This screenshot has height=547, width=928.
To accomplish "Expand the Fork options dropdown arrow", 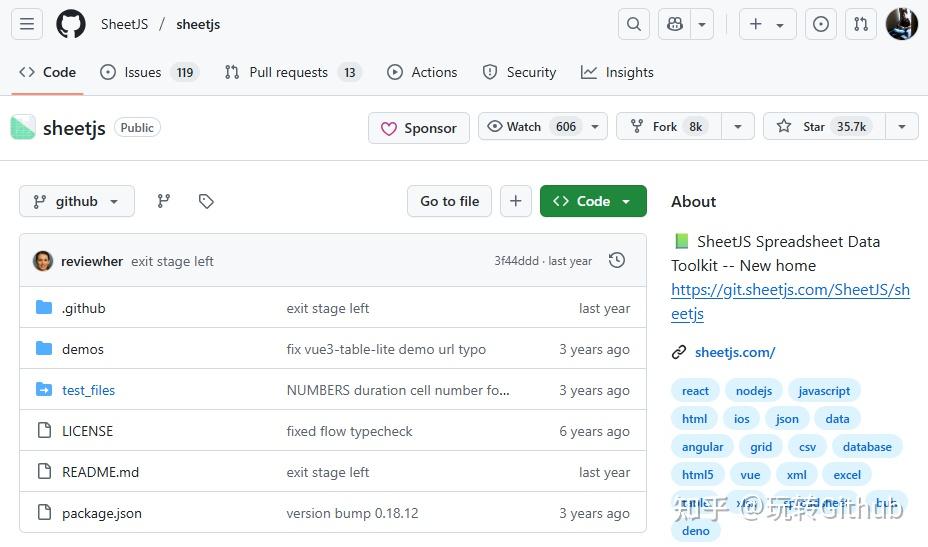I will click(x=738, y=127).
